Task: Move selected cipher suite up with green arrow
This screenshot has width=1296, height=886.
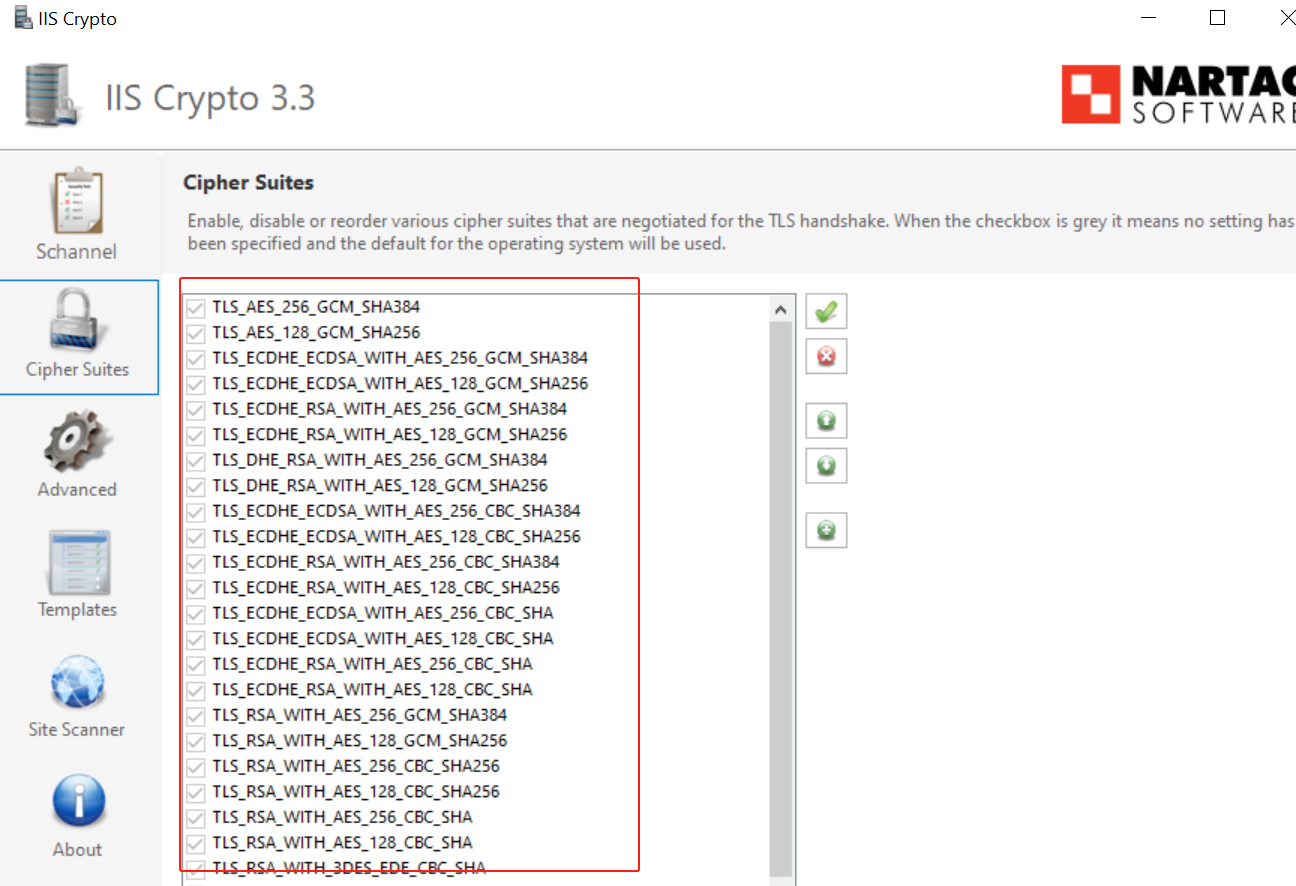Action: pos(826,421)
